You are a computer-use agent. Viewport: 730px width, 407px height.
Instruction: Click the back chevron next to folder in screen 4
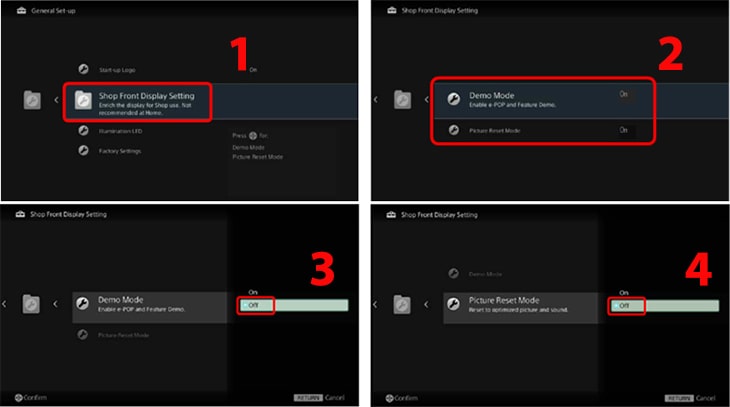tap(426, 304)
